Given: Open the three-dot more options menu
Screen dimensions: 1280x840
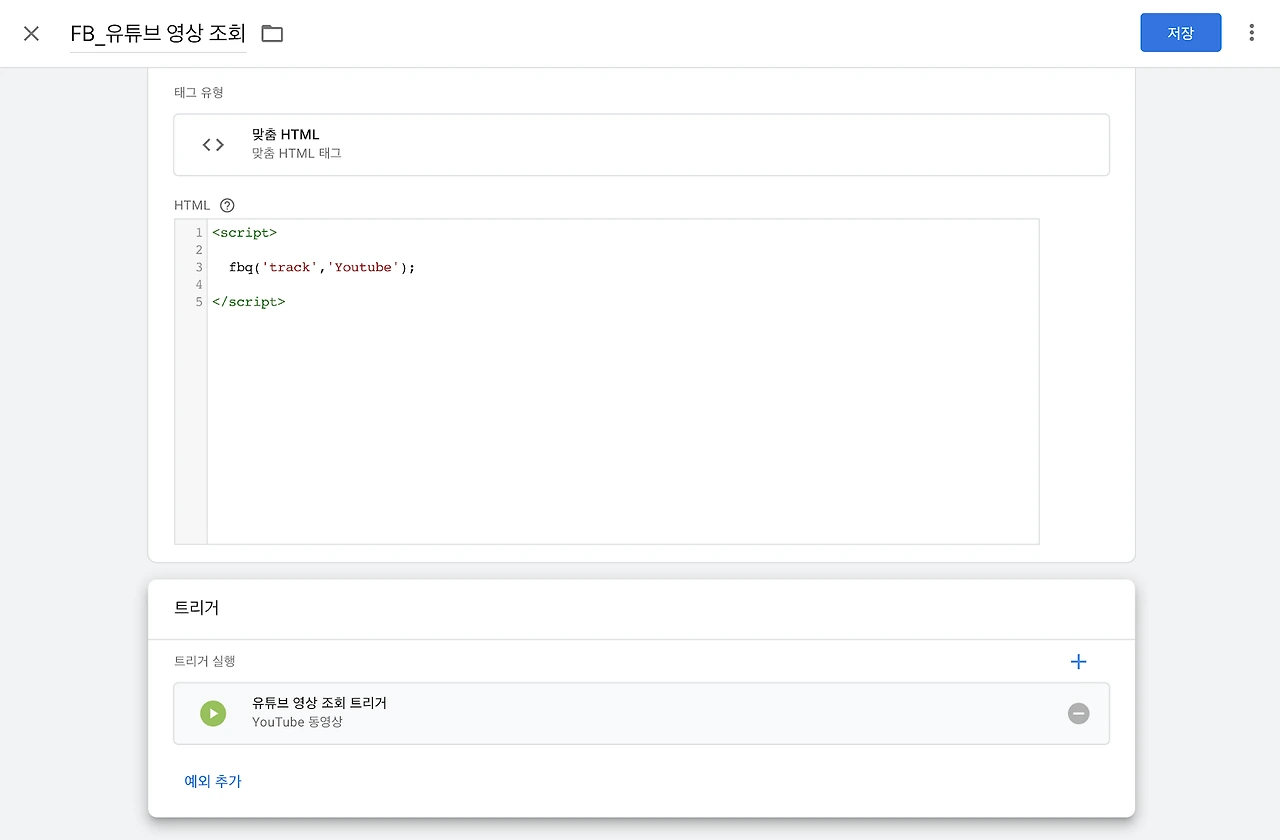Looking at the screenshot, I should pyautogui.click(x=1251, y=33).
